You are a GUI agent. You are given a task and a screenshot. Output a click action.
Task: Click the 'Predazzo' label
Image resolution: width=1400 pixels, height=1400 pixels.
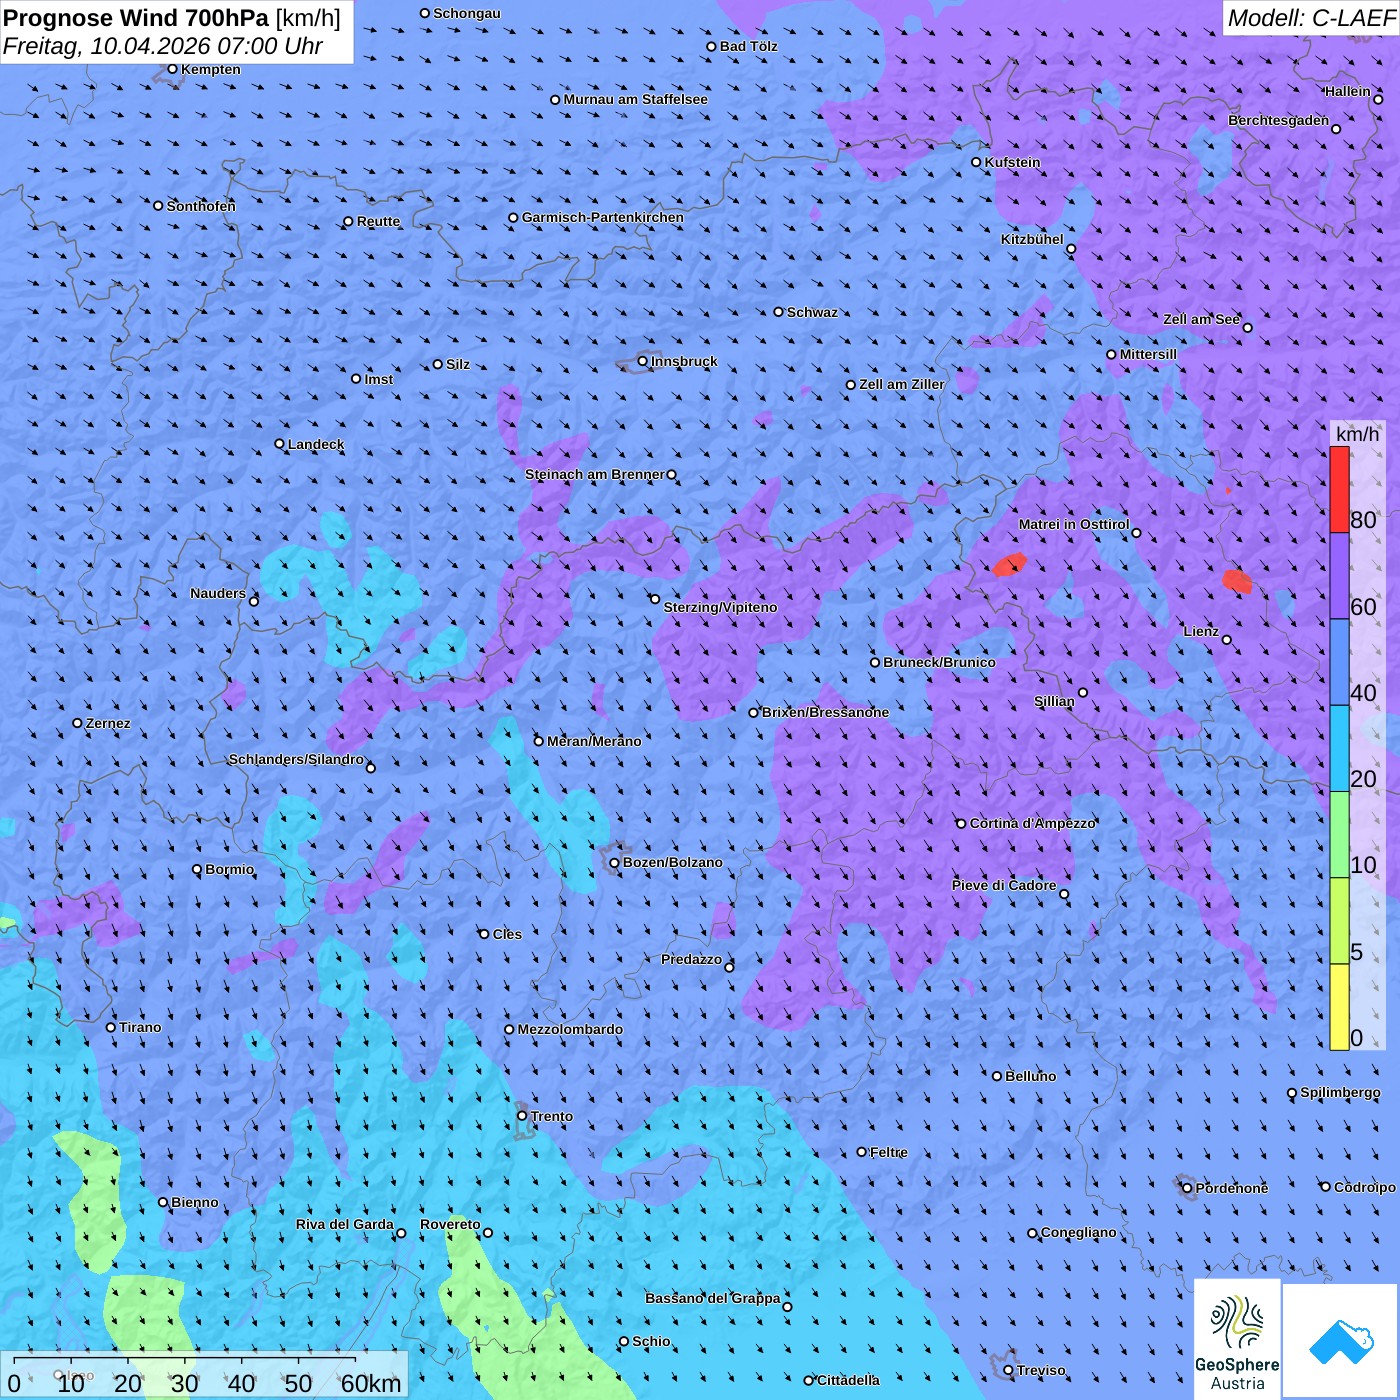click(x=691, y=959)
